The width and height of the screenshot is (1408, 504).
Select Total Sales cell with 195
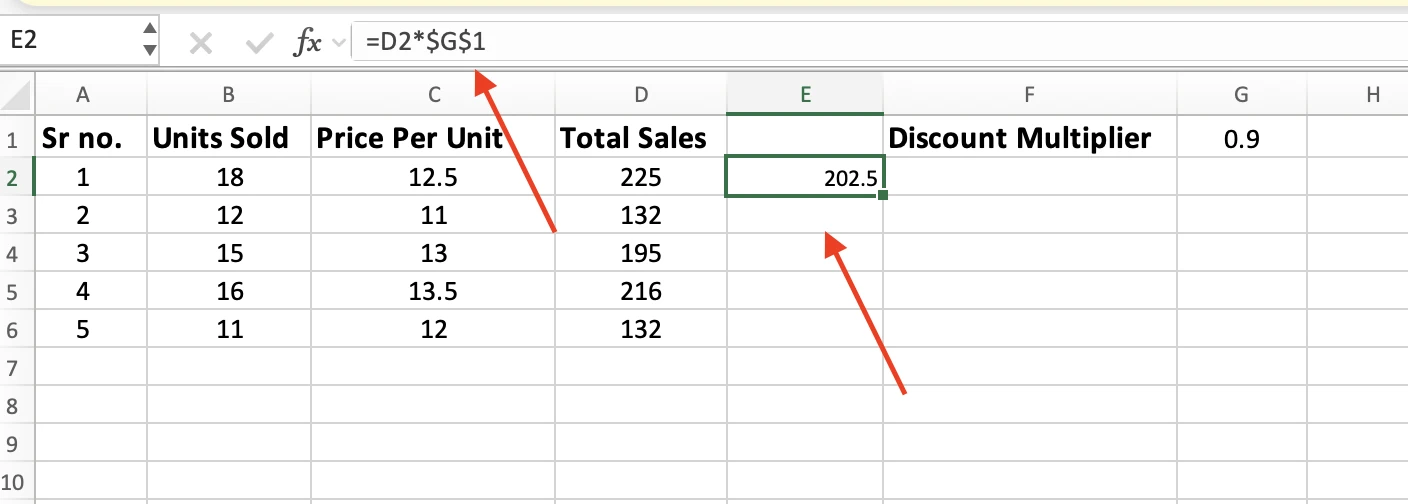[x=641, y=253]
